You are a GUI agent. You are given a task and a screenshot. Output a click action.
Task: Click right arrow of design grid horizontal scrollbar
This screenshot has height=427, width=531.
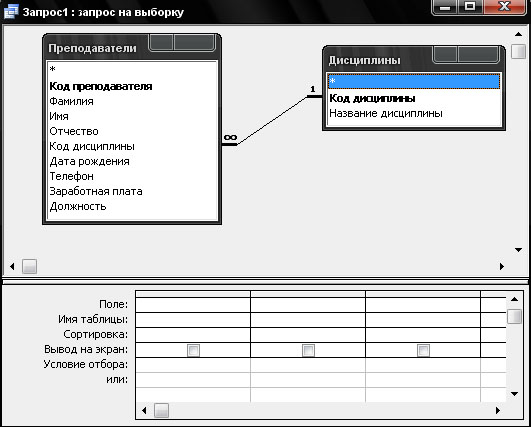point(497,410)
